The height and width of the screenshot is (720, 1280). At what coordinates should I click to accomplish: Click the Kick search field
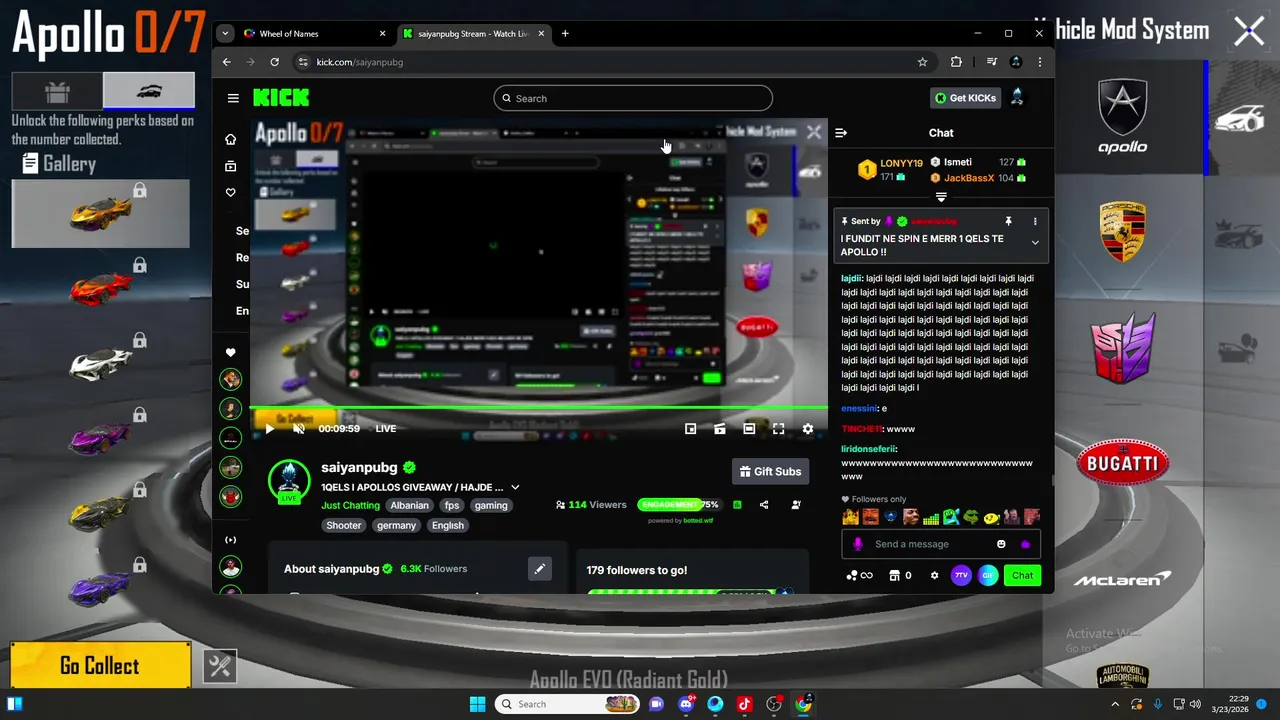[633, 98]
